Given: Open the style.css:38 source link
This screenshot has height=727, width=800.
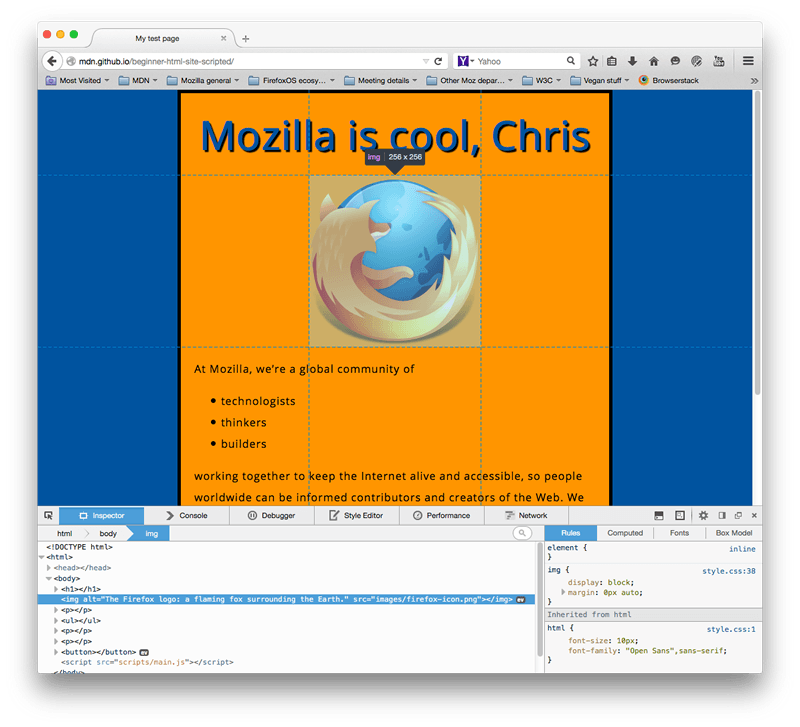Looking at the screenshot, I should point(729,571).
